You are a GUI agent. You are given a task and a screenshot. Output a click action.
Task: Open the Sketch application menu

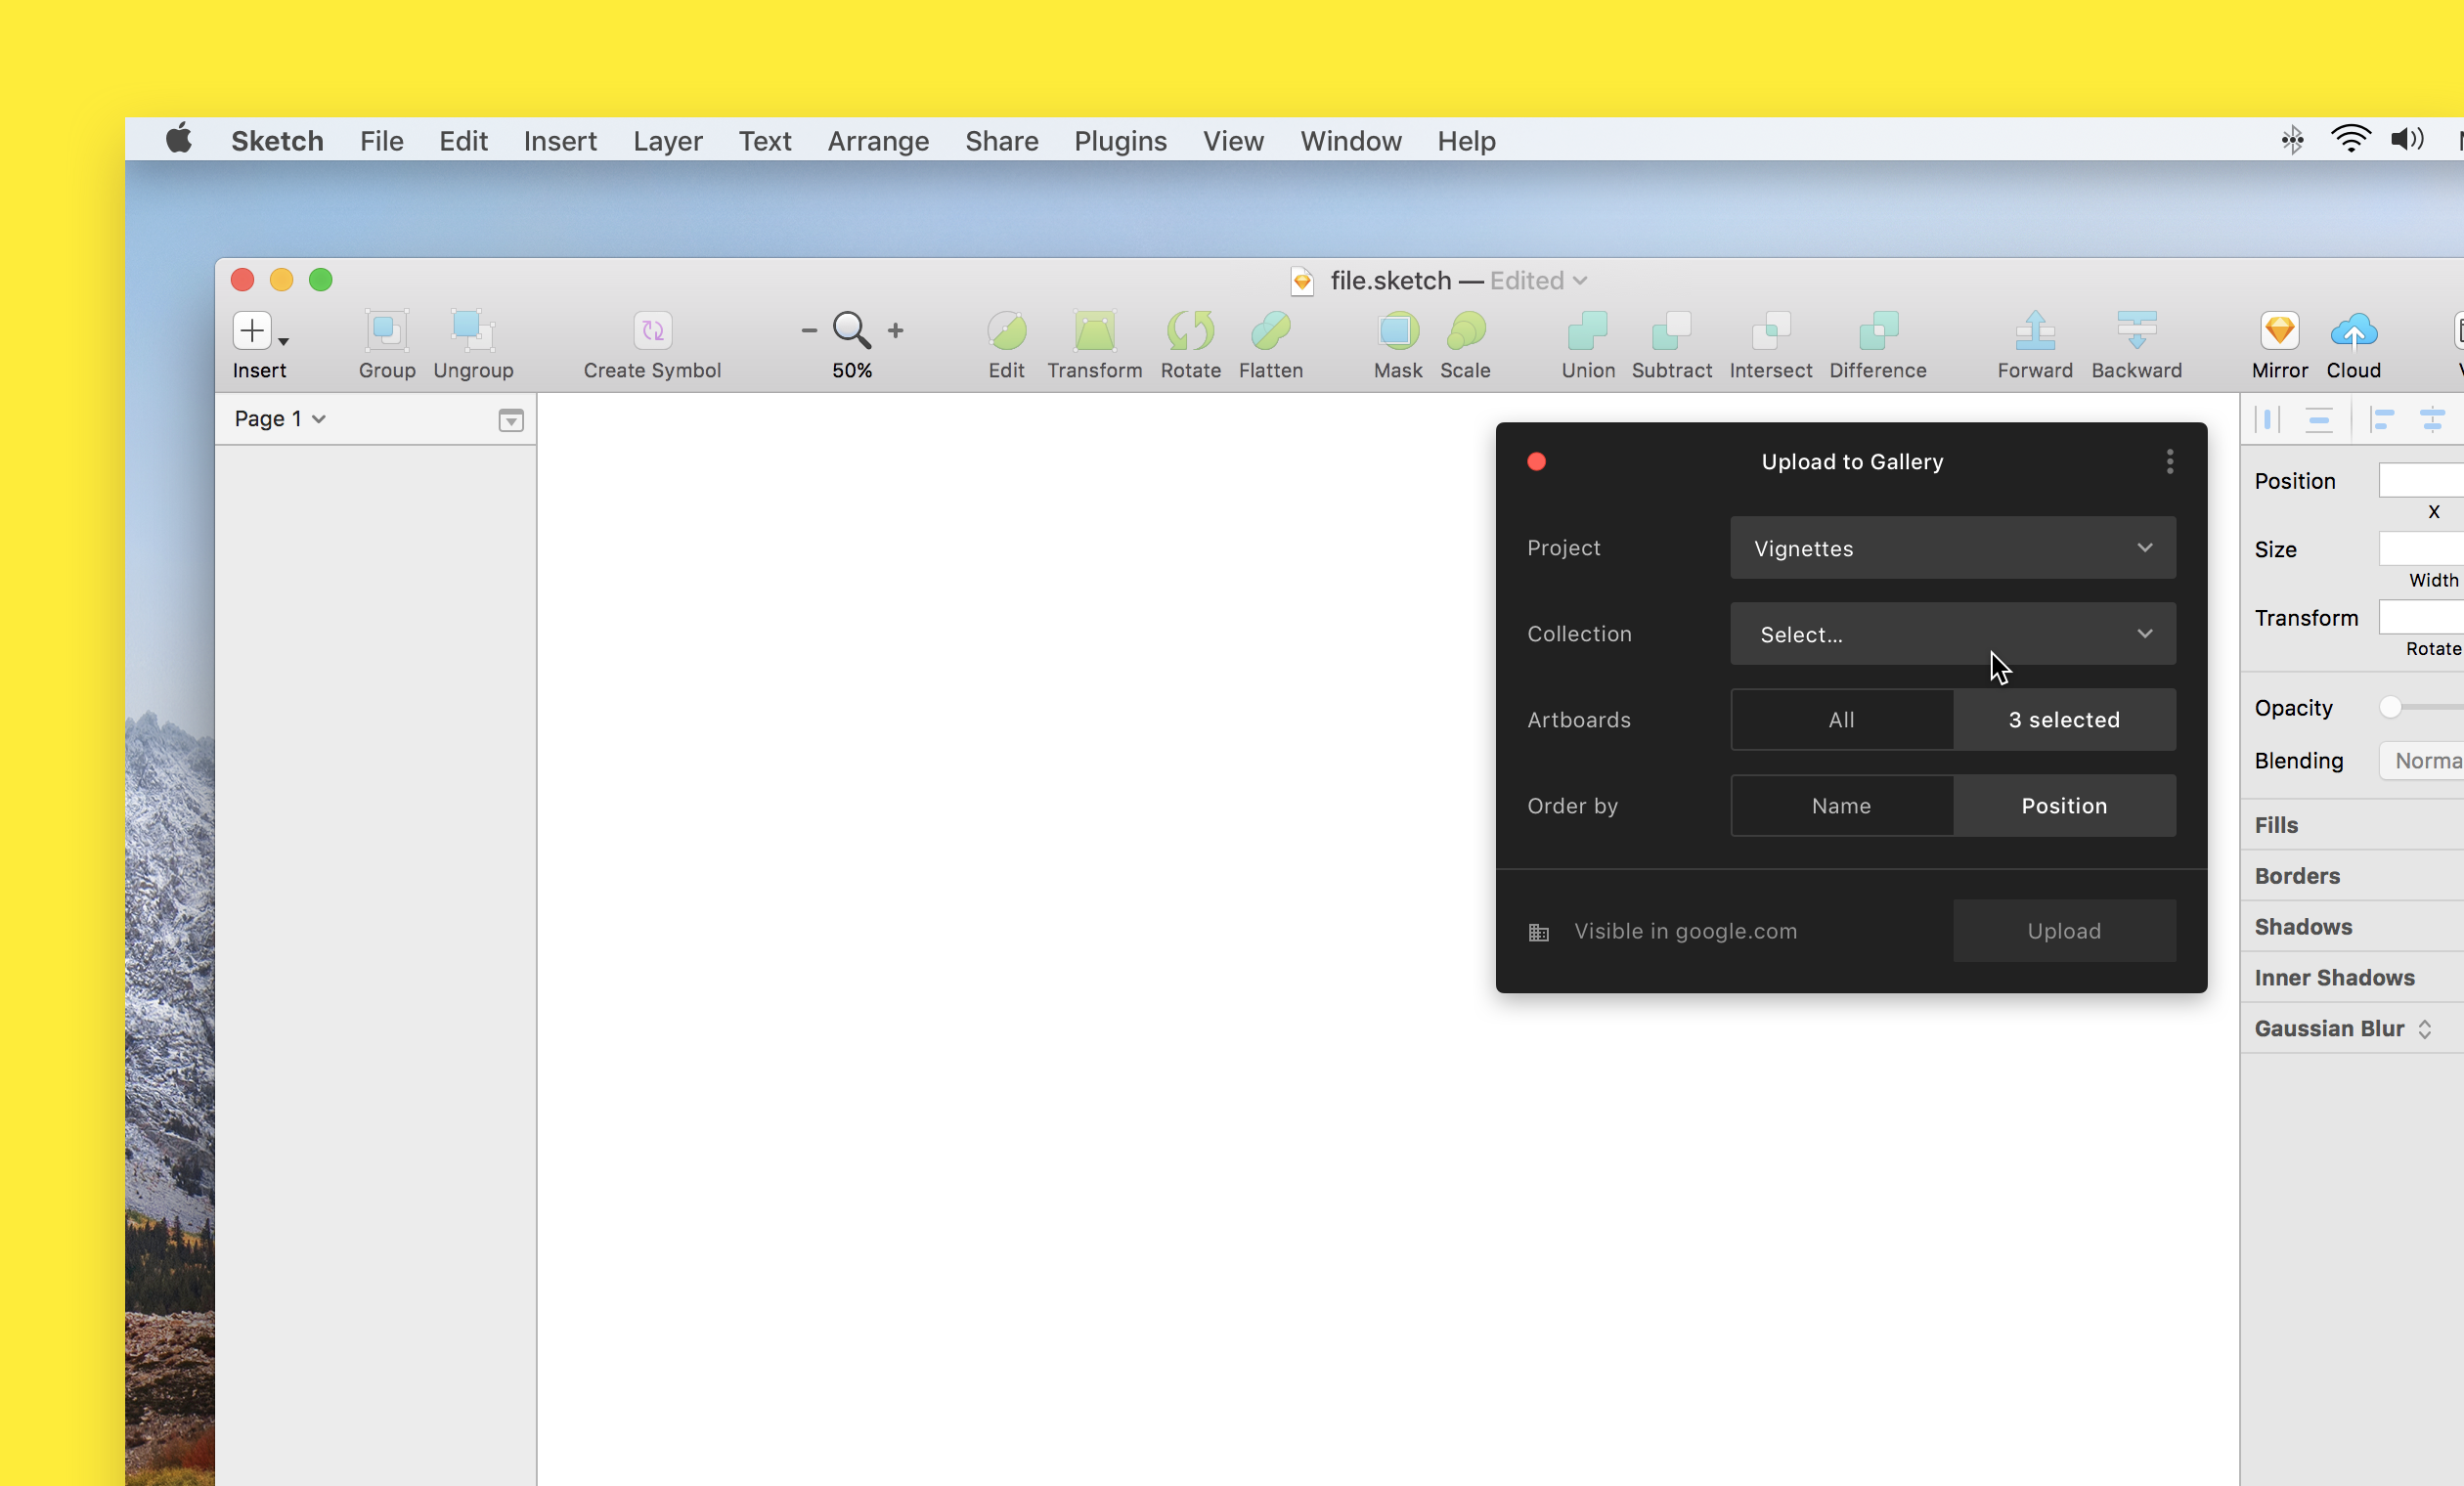click(x=277, y=140)
